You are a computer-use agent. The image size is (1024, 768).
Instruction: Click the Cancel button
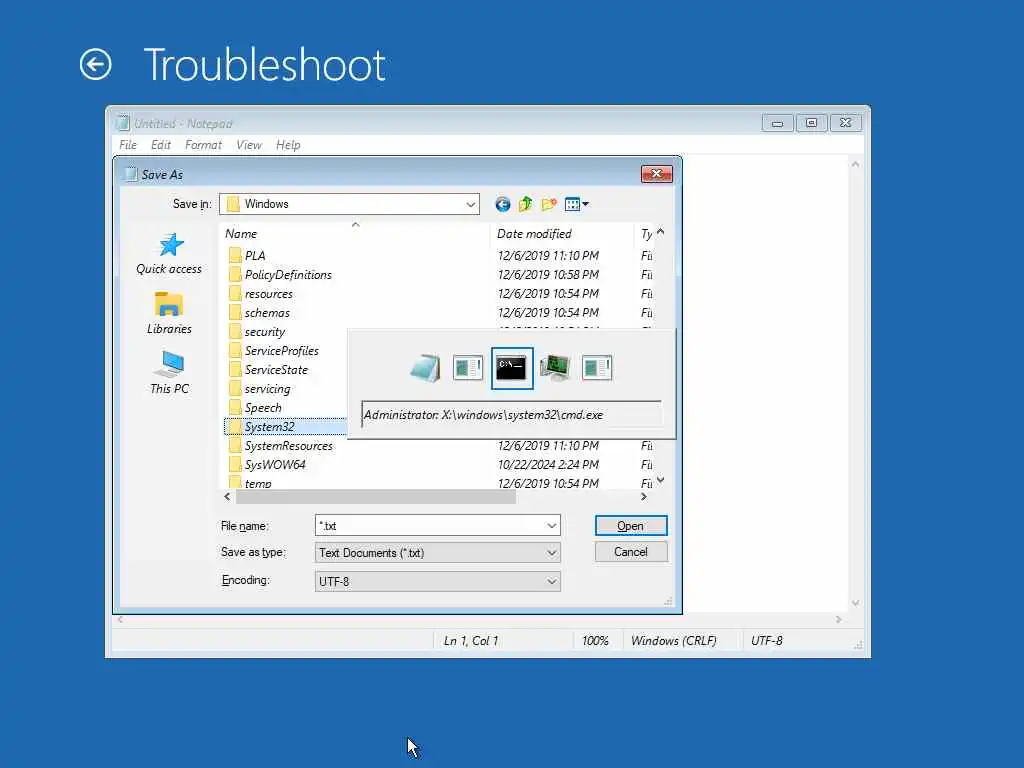631,552
